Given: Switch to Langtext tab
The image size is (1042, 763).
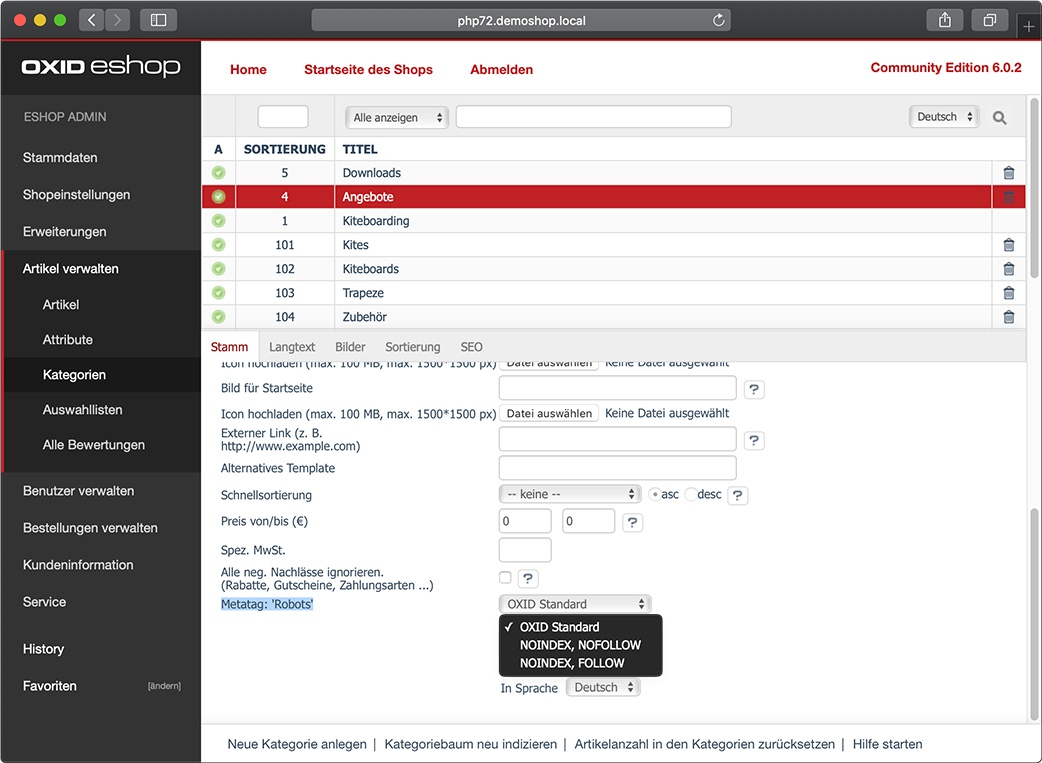Looking at the screenshot, I should 292,347.
